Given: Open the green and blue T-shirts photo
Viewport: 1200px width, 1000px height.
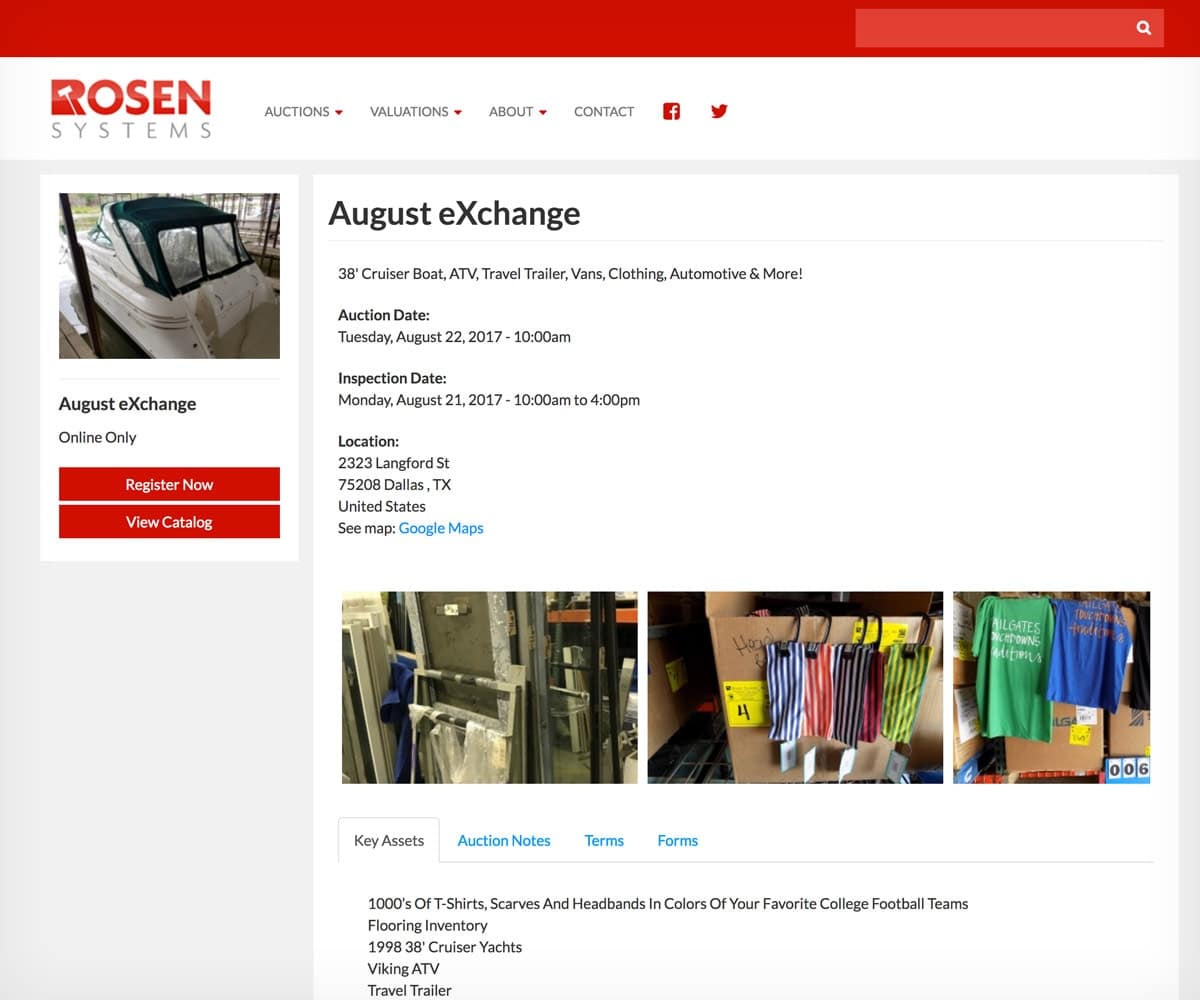Looking at the screenshot, I should (x=1051, y=687).
